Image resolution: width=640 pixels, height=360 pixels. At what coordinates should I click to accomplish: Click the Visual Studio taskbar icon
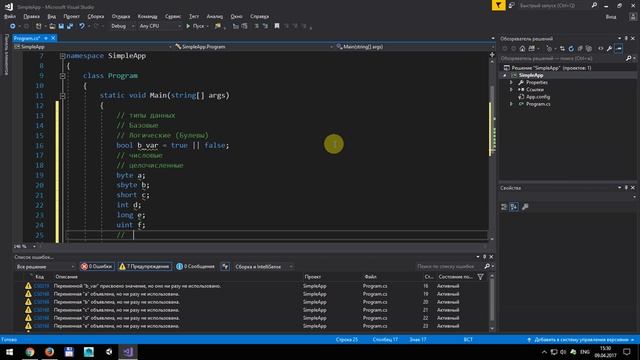point(128,352)
